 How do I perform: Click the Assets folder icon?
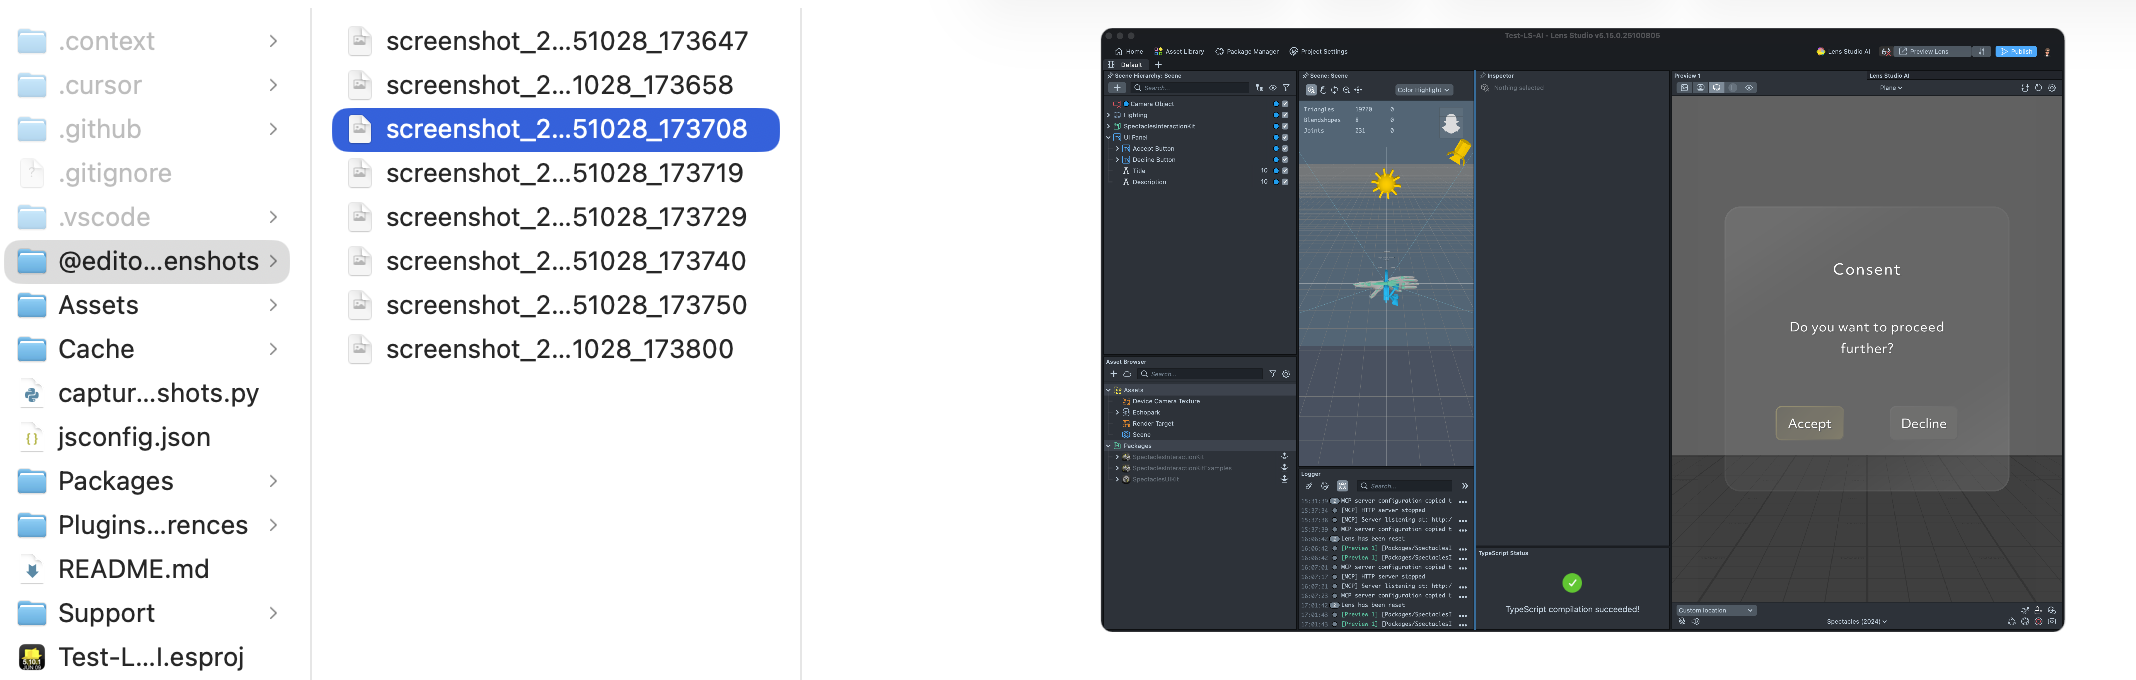click(x=32, y=305)
